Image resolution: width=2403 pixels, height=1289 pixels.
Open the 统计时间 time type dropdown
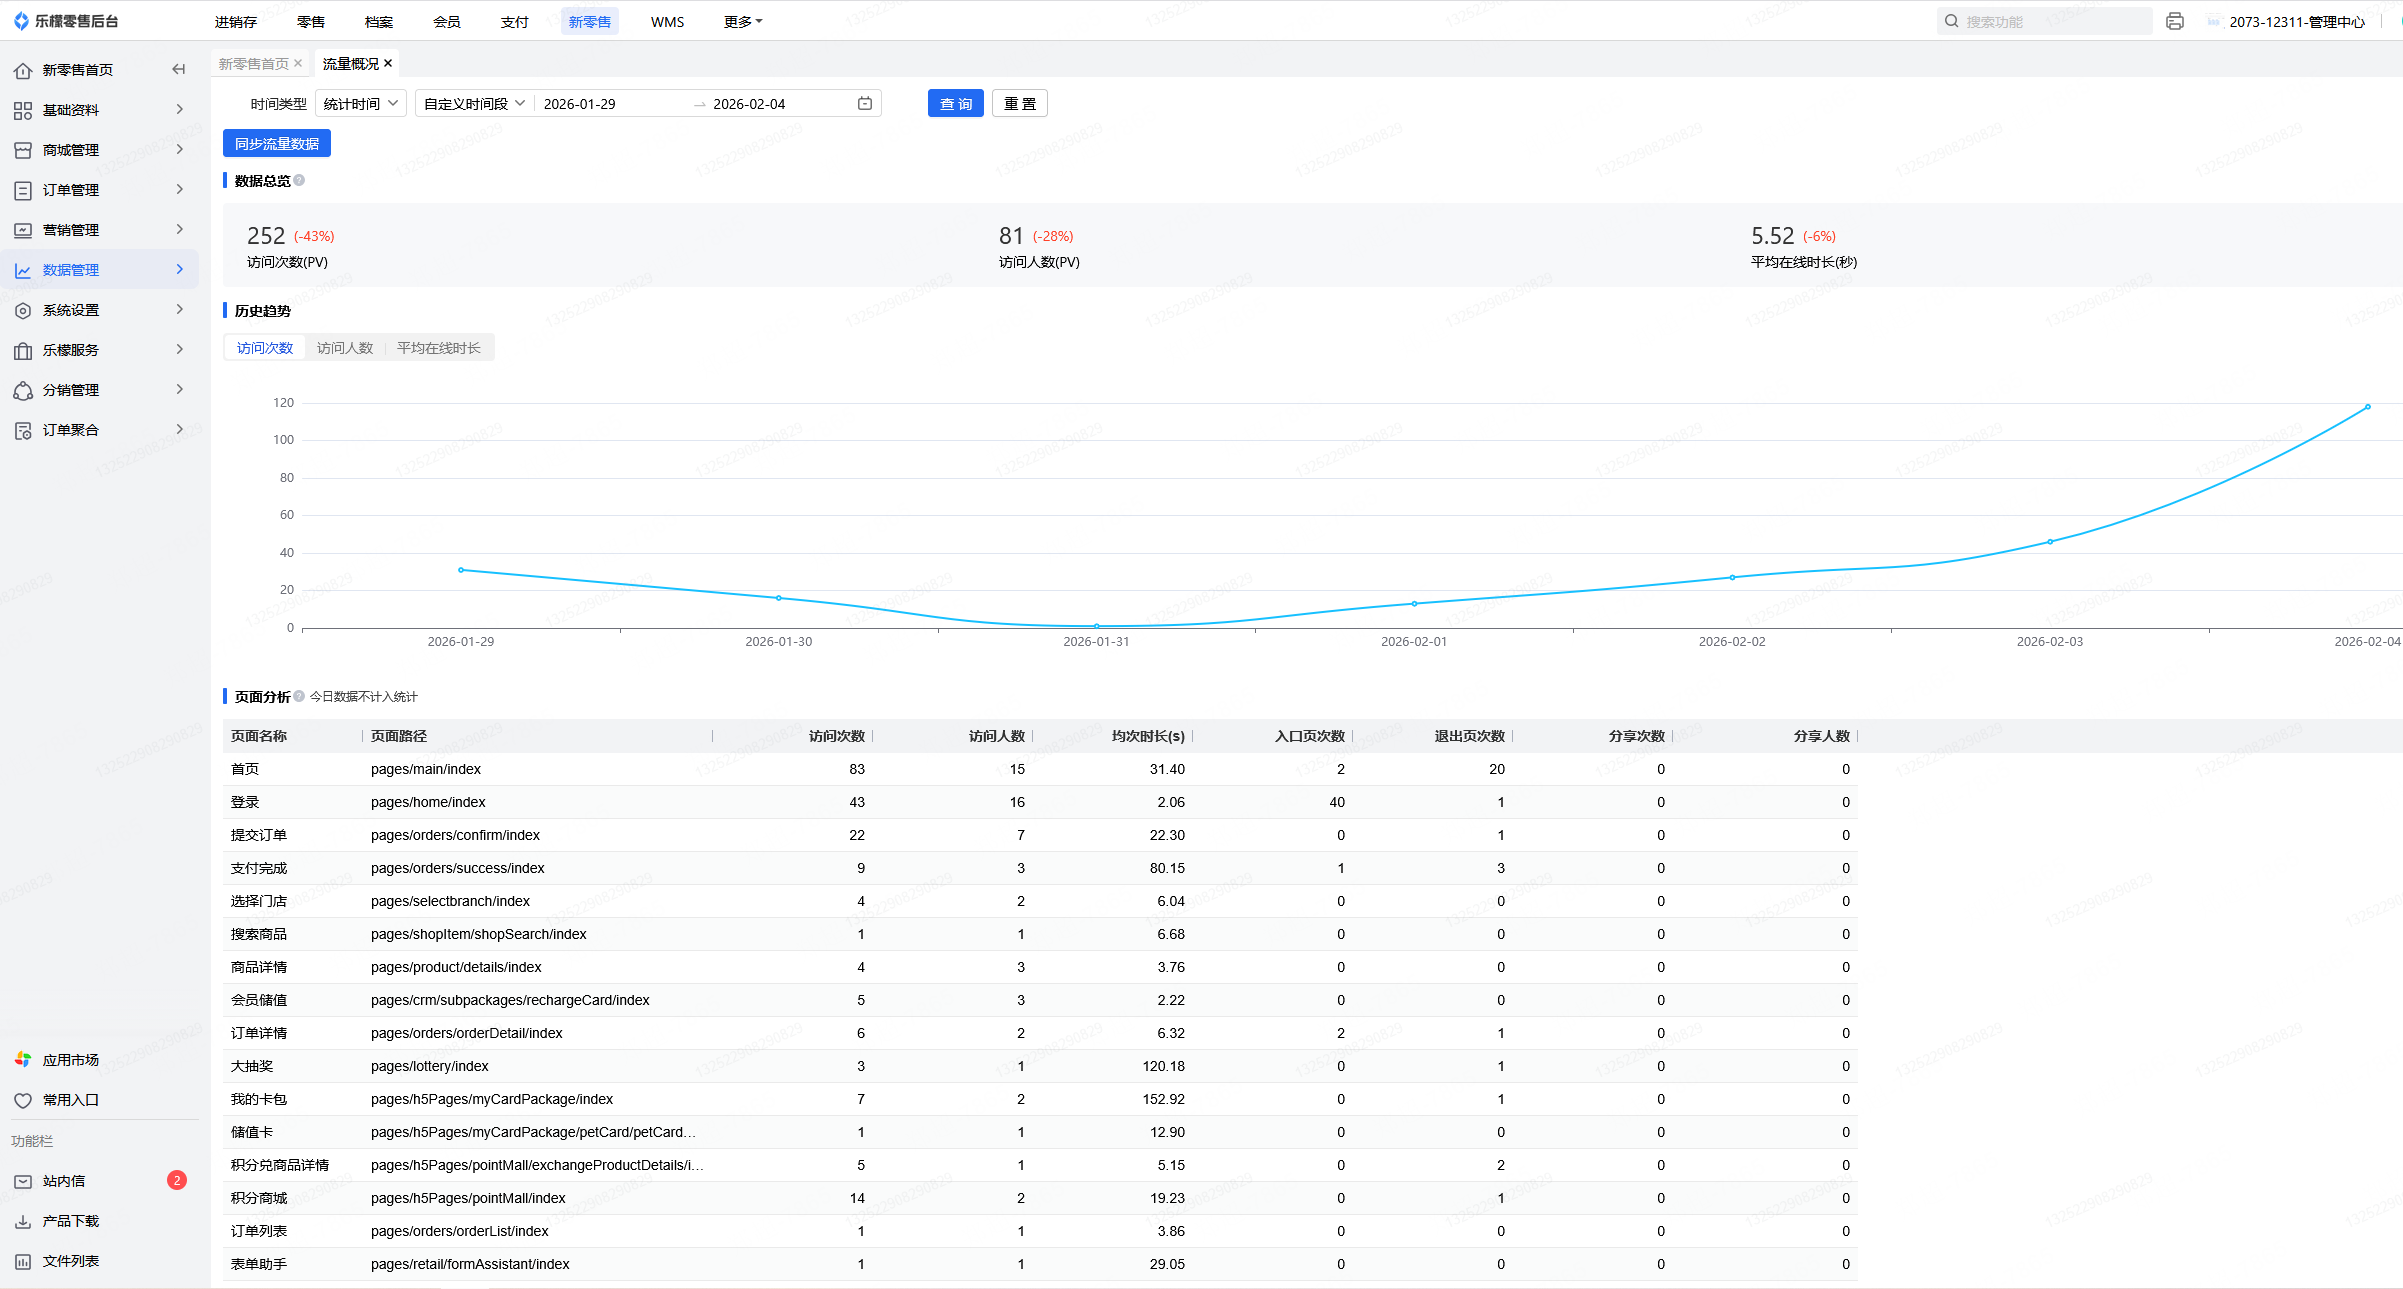[x=361, y=104]
